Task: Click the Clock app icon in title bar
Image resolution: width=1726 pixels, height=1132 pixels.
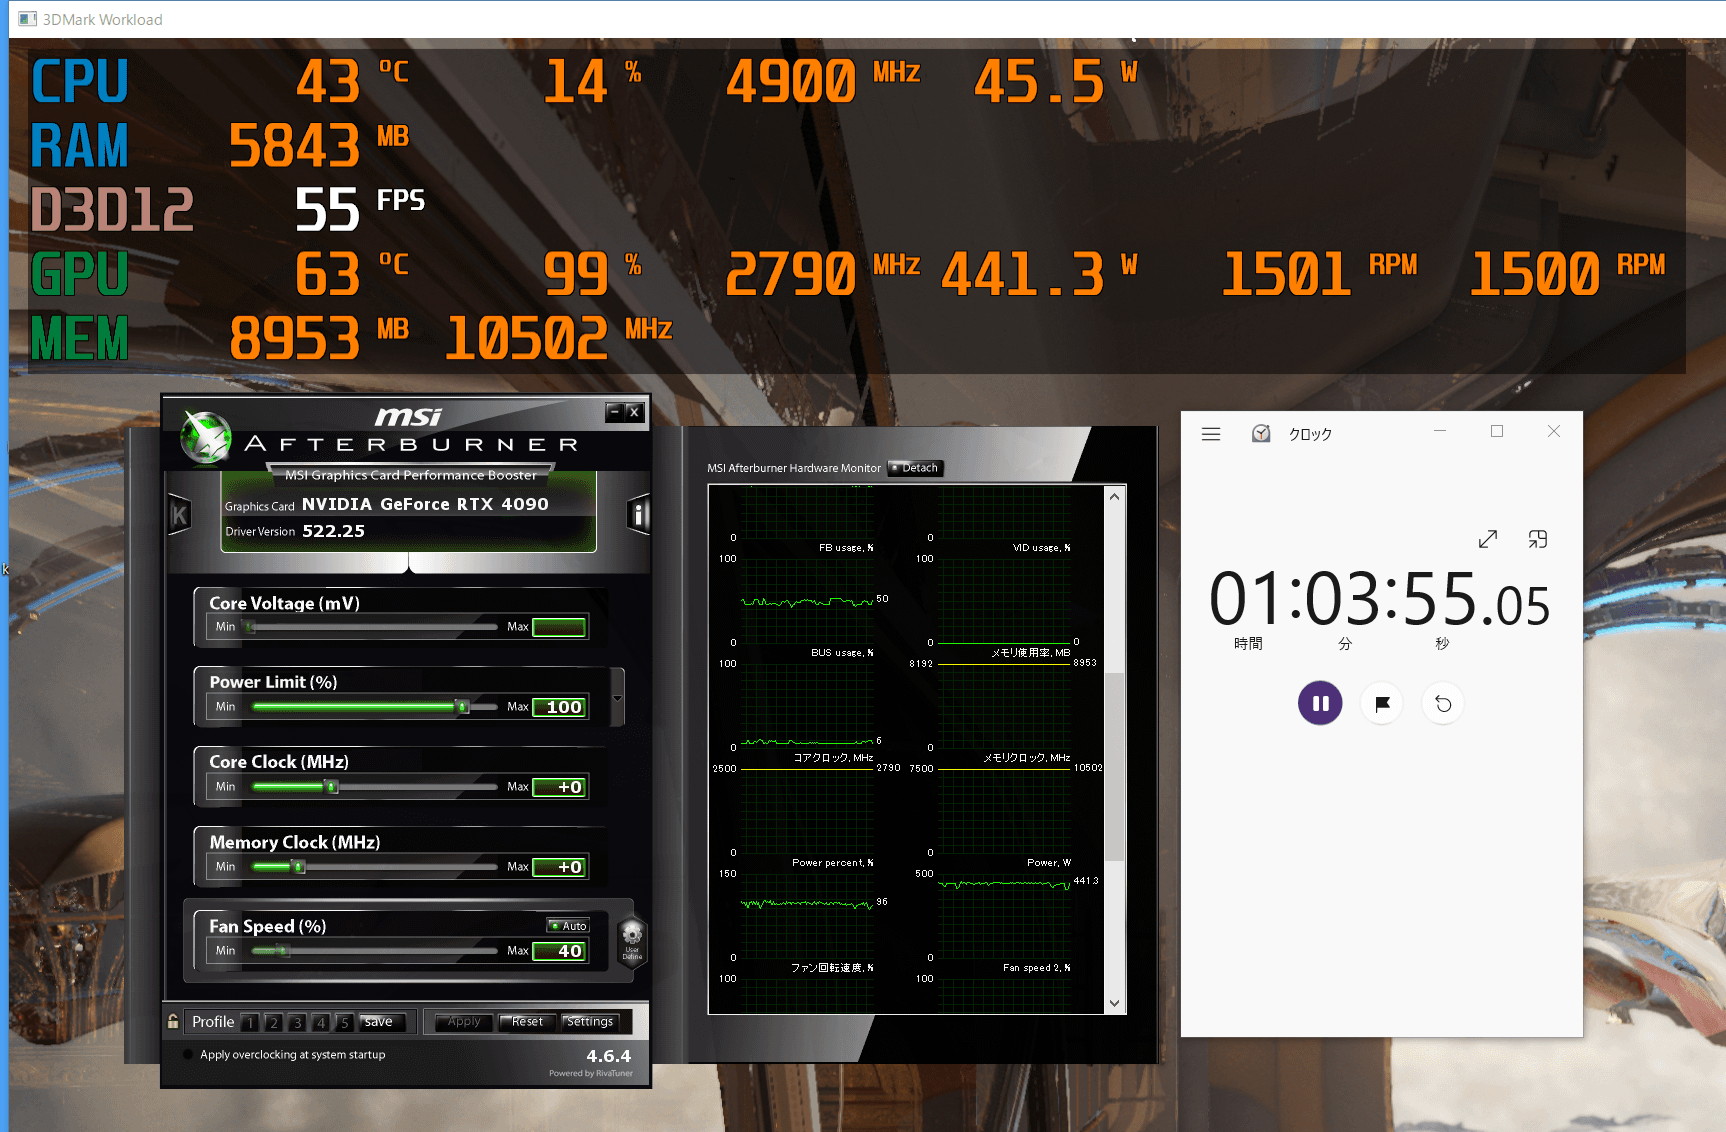Action: pos(1261,433)
